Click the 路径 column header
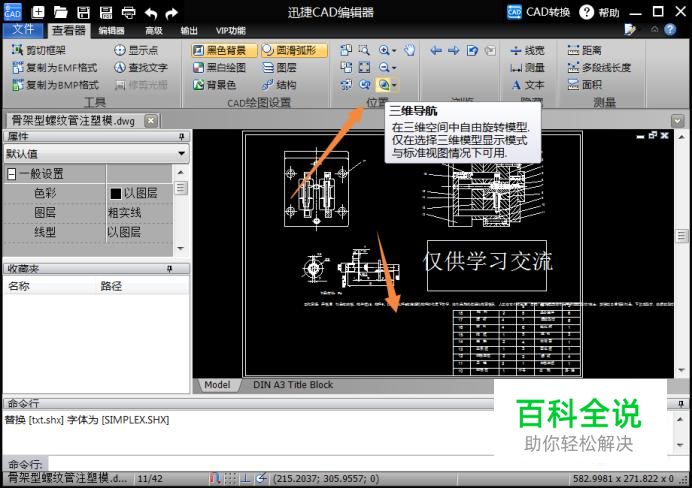This screenshot has height=488, width=692. [111, 286]
